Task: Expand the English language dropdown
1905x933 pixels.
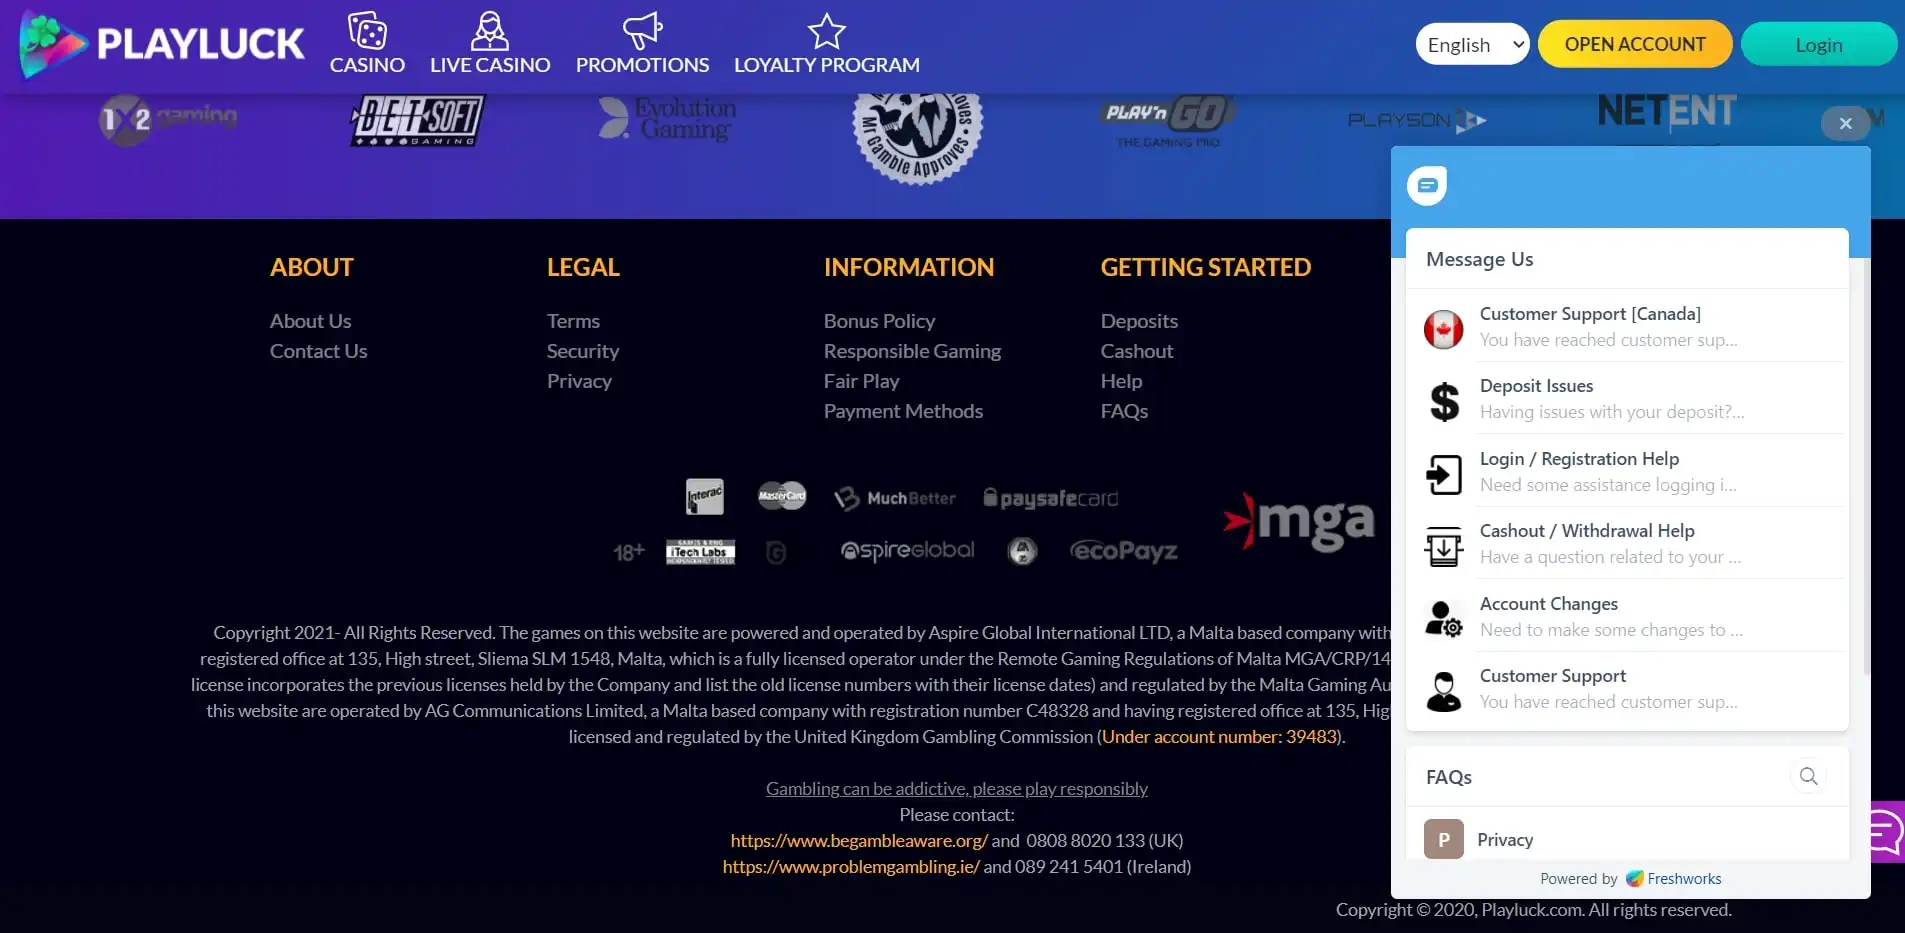Action: tap(1472, 45)
